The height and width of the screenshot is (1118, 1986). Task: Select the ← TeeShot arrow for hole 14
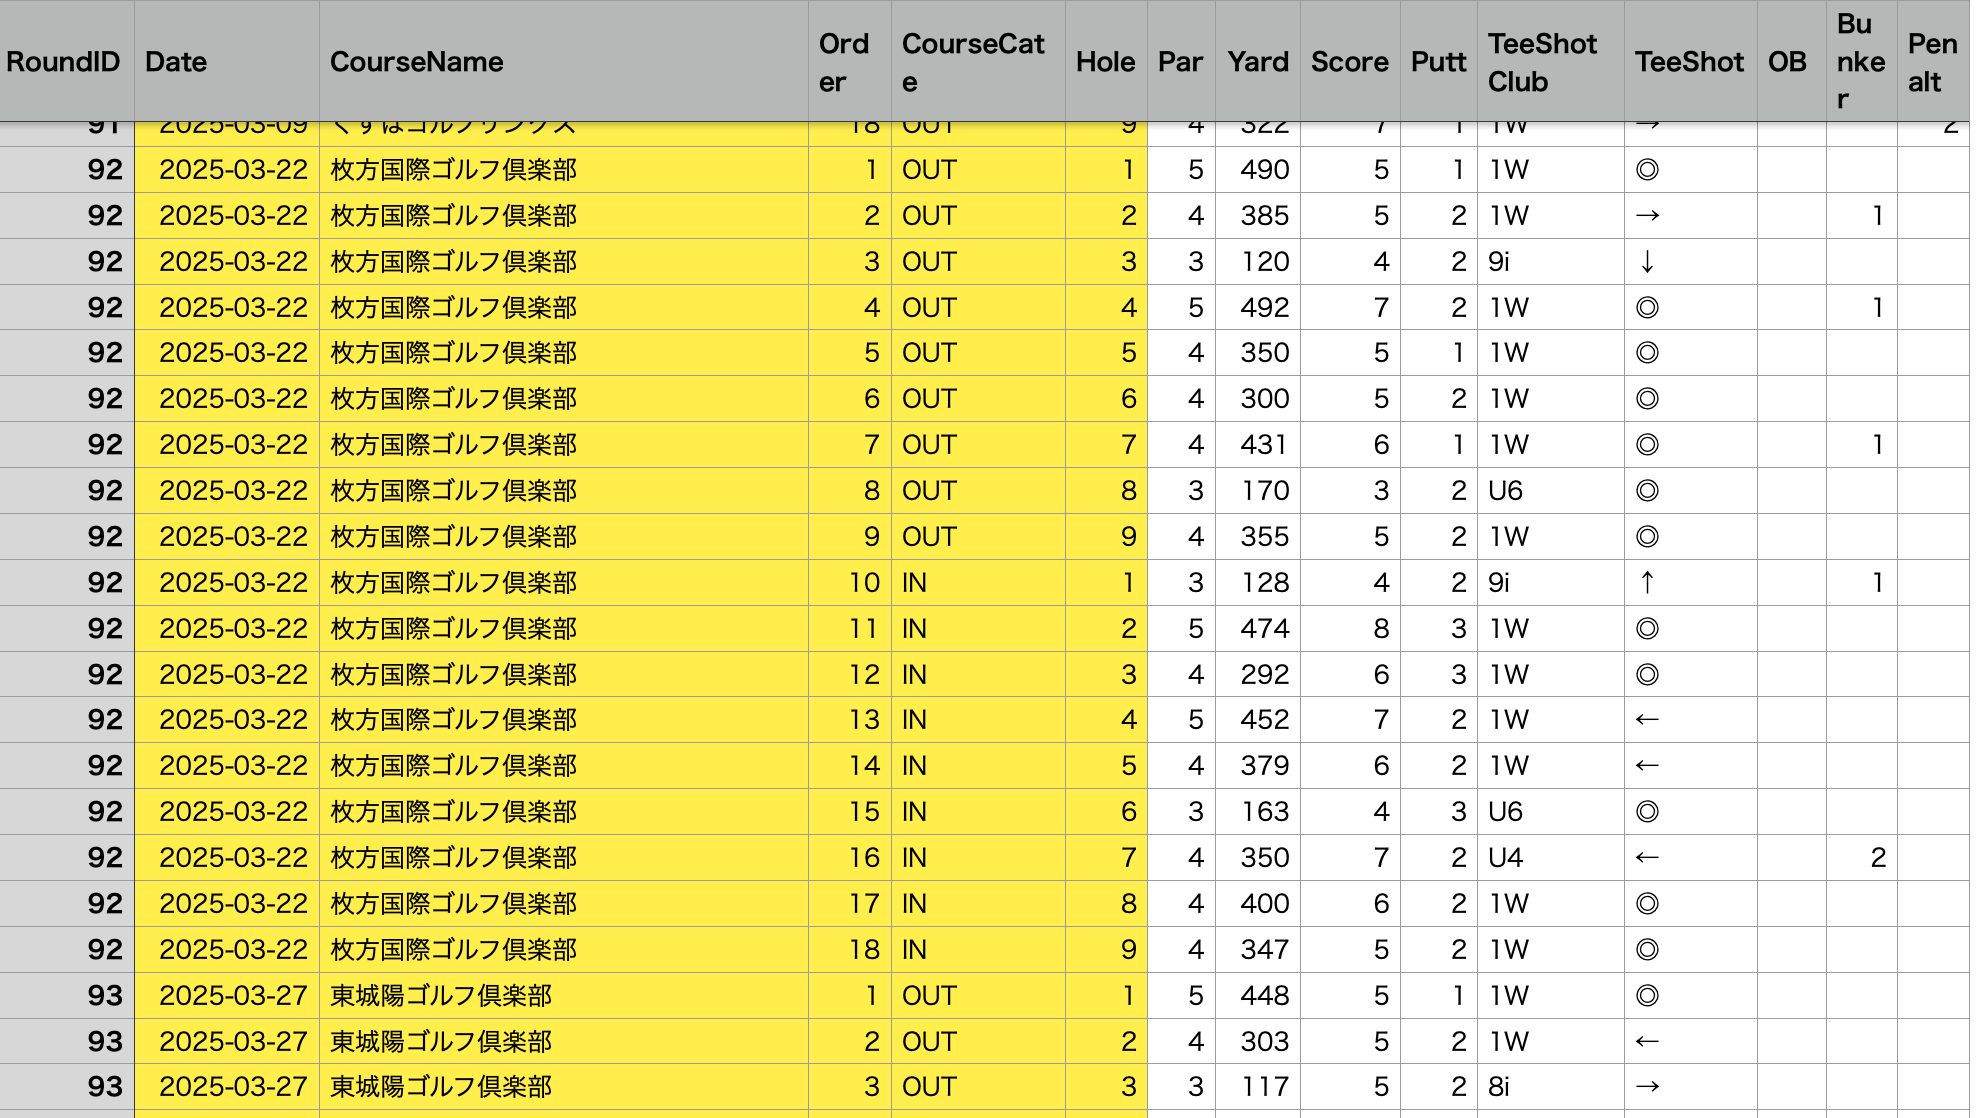[1648, 765]
